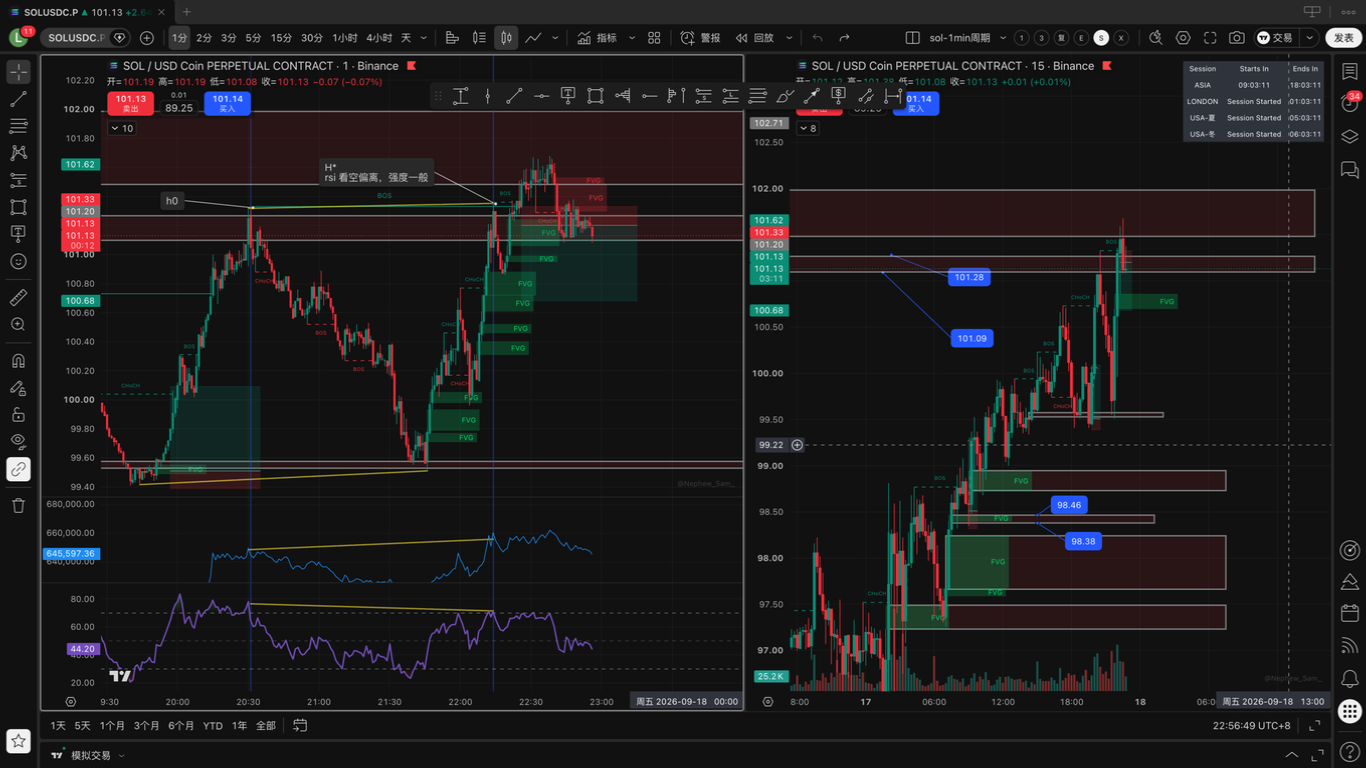Toggle the drawing sync link icon

point(18,468)
